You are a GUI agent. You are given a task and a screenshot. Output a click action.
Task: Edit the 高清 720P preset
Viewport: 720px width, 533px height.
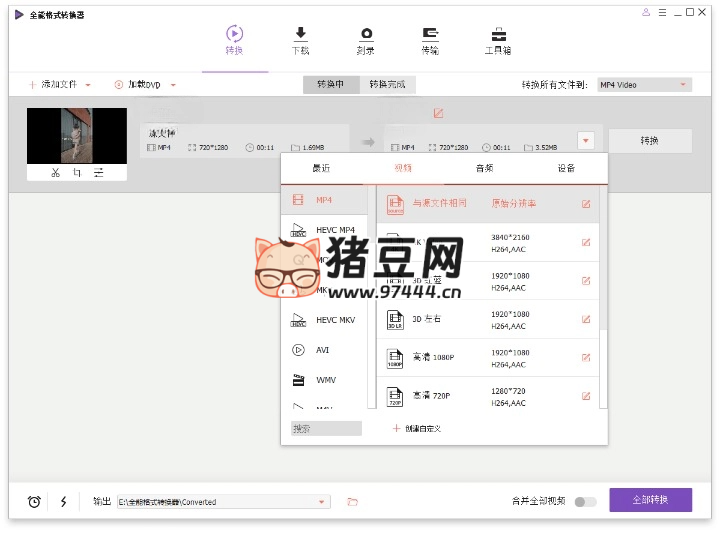586,396
